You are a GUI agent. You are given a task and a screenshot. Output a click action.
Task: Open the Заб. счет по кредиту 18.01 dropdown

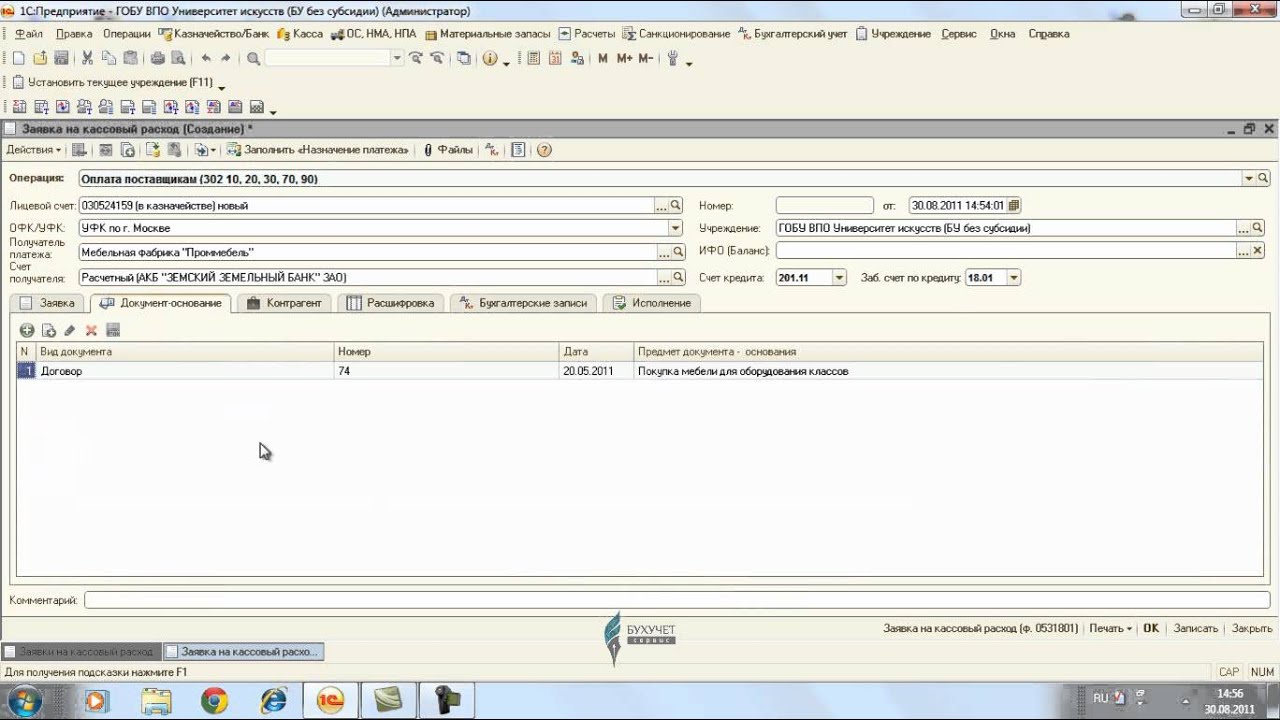(1014, 277)
